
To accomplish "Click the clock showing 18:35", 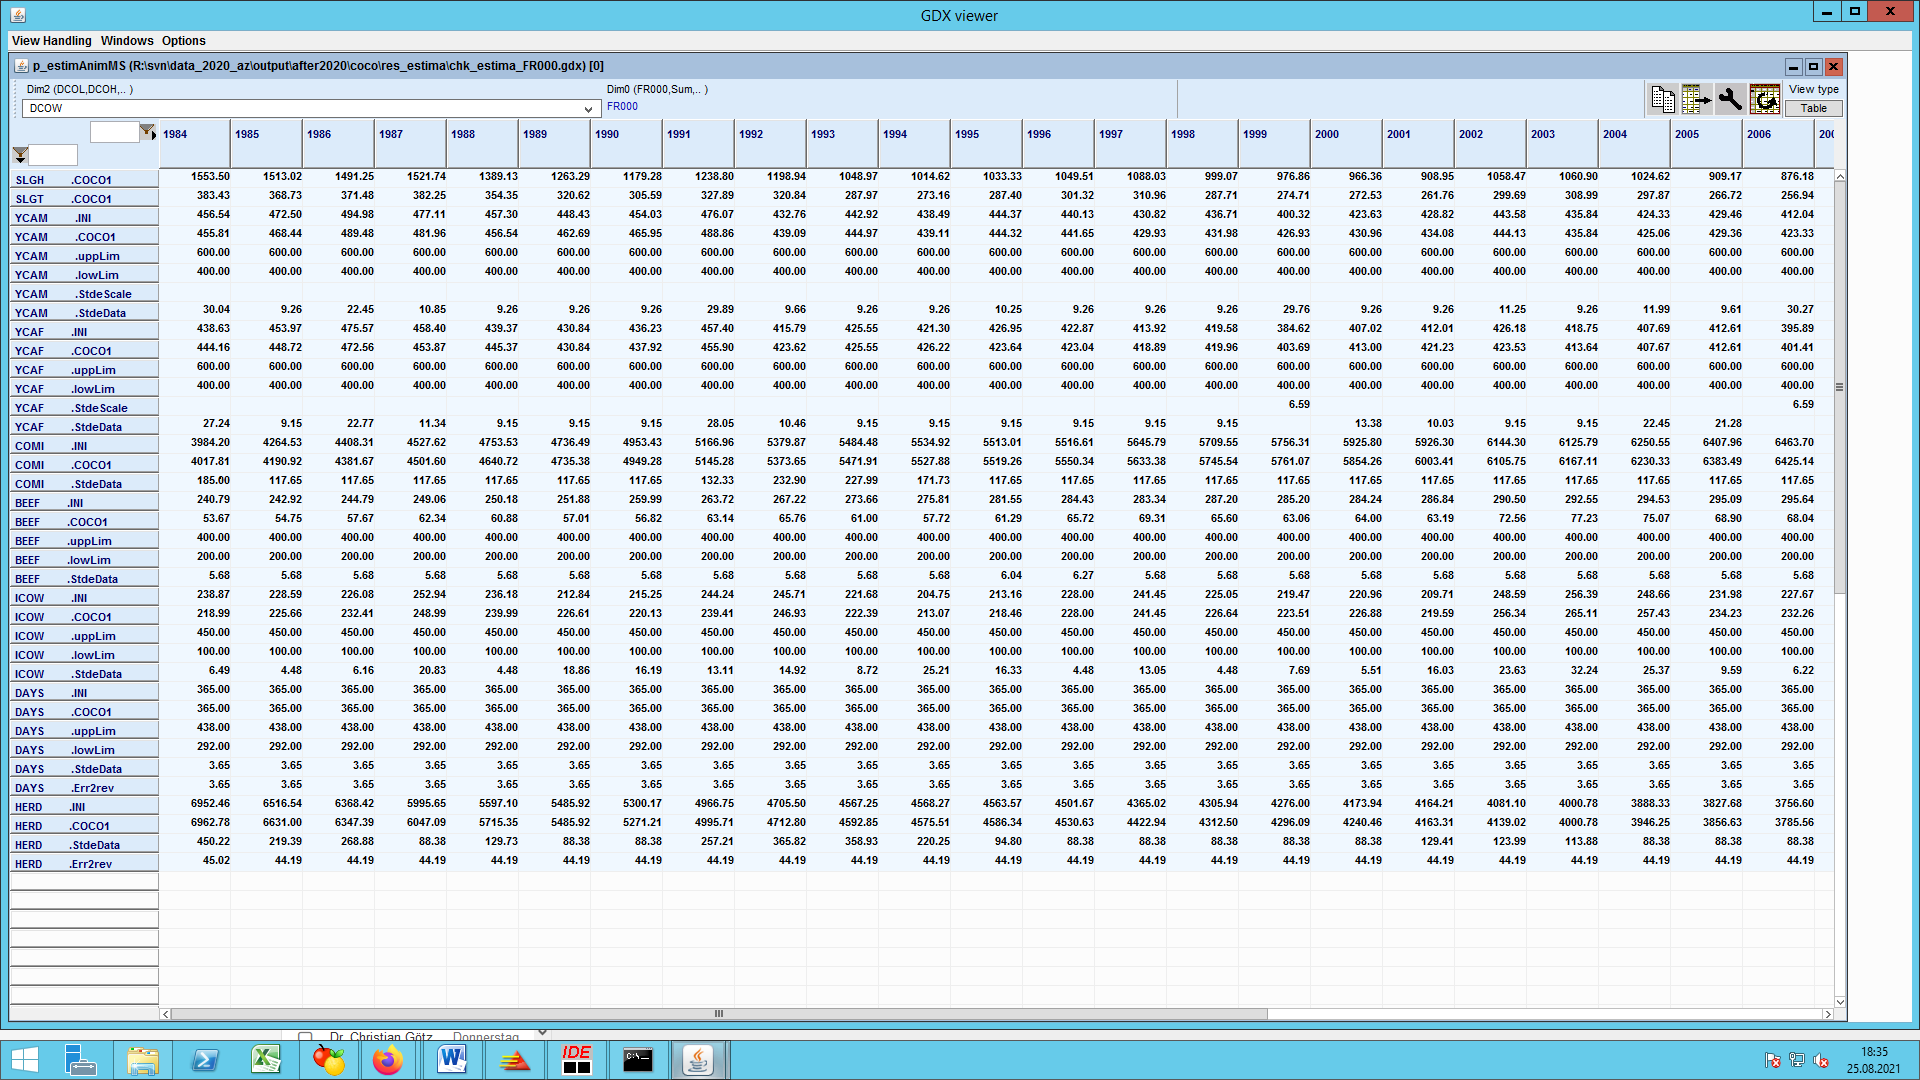I will (x=1874, y=1052).
